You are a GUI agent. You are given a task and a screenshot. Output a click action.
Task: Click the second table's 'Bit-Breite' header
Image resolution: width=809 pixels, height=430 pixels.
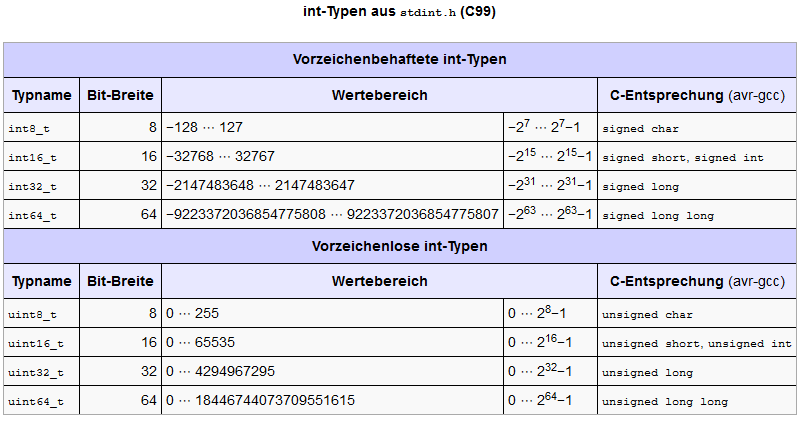point(120,281)
